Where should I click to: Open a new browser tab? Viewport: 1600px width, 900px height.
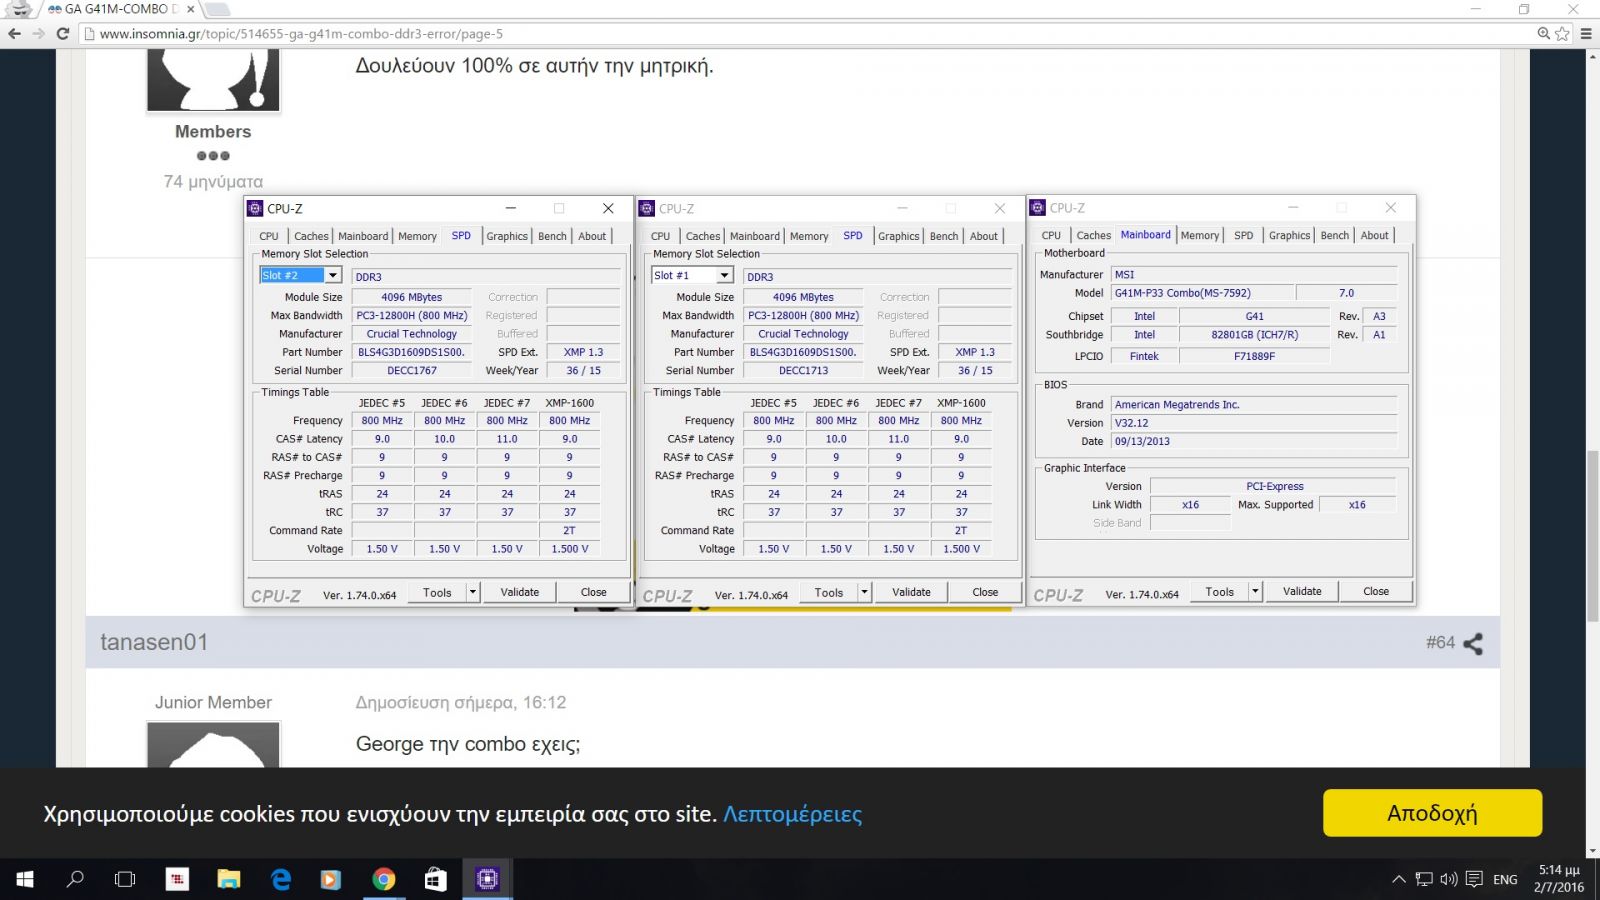[216, 9]
